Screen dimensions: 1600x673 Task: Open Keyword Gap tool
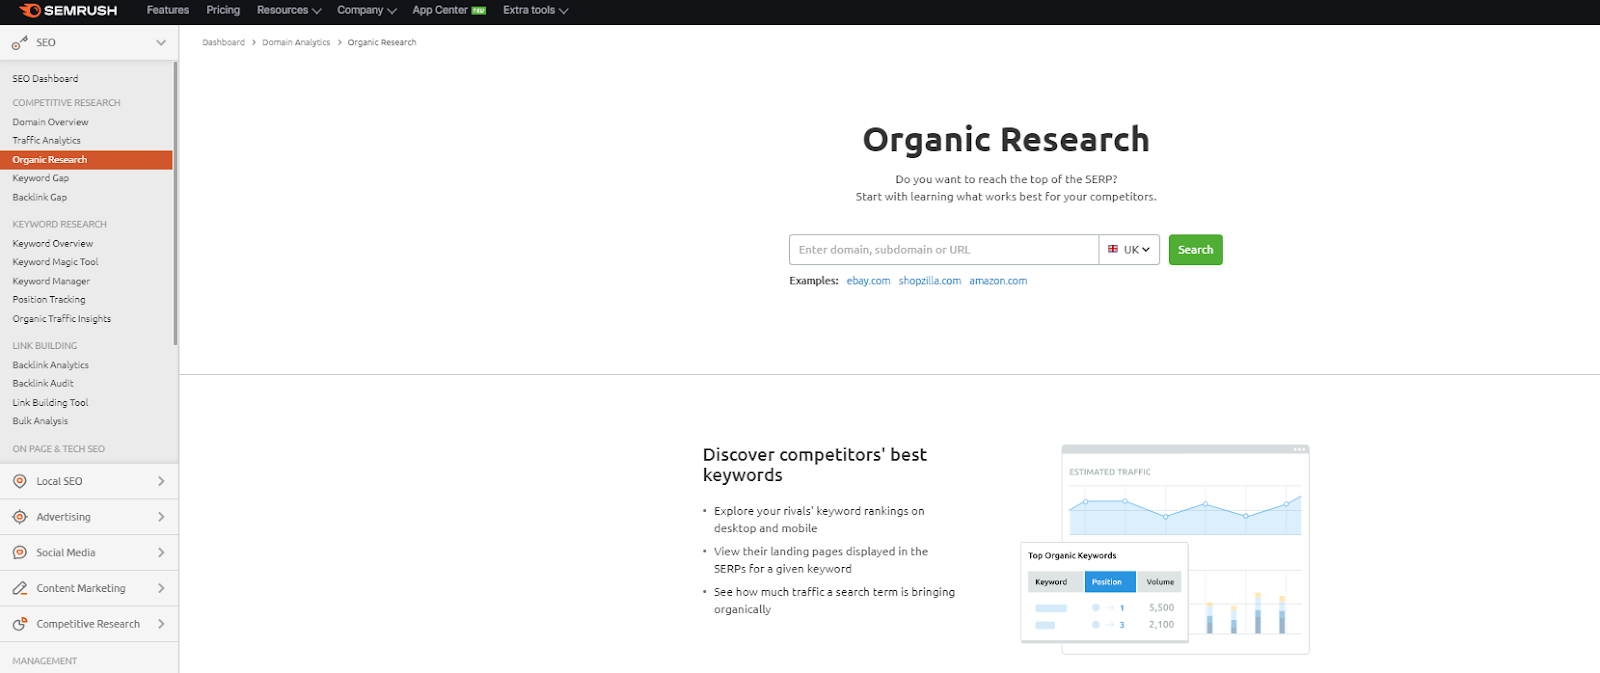pos(41,178)
